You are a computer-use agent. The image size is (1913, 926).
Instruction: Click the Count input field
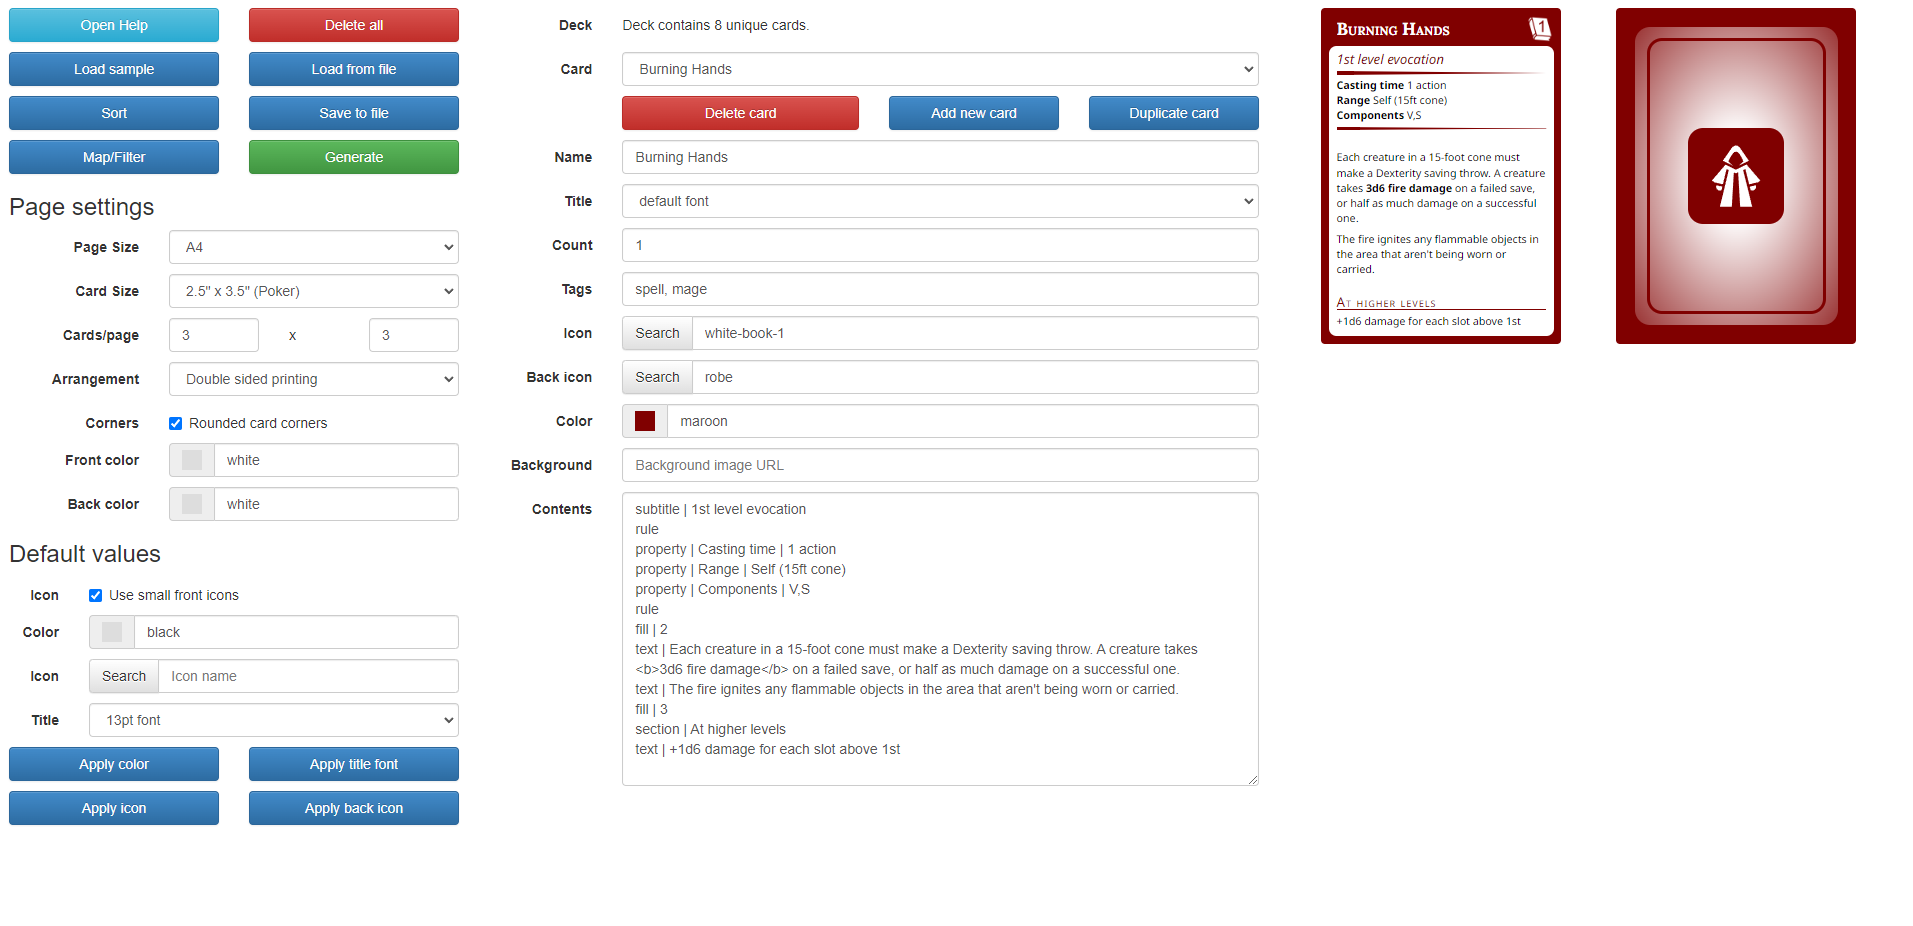click(x=939, y=245)
